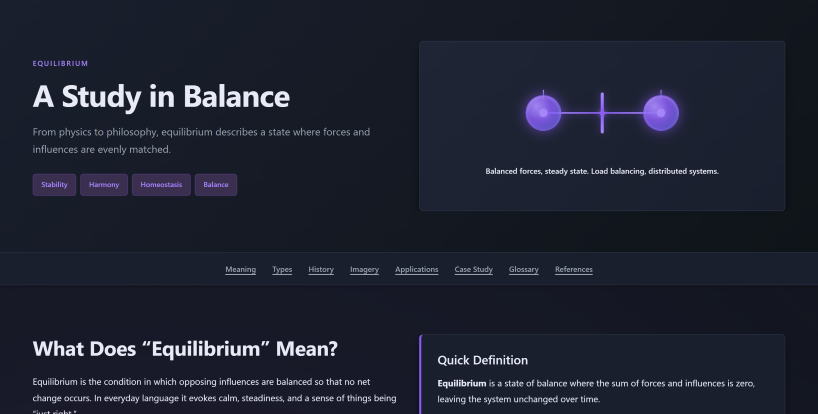The image size is (818, 414).
Task: Jump to the Meaning section
Action: click(x=240, y=270)
